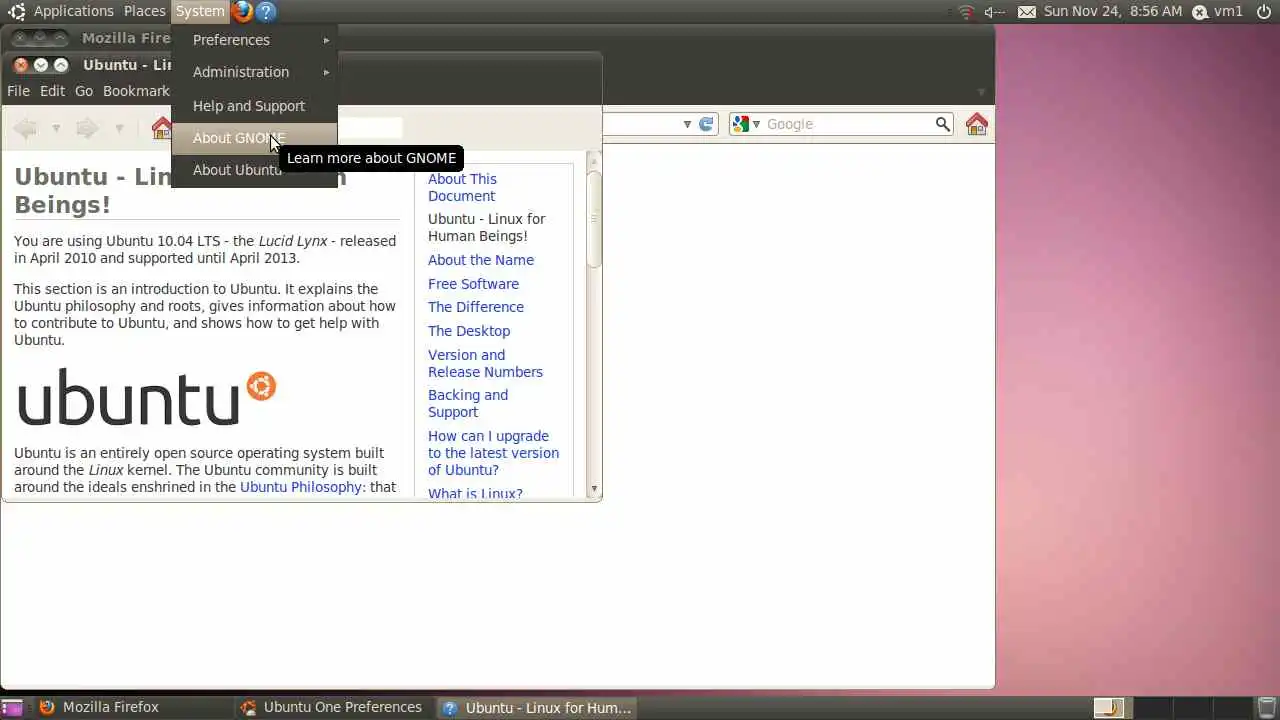The width and height of the screenshot is (1280, 720).
Task: Select About Ubuntu menu entry
Action: (x=254, y=170)
